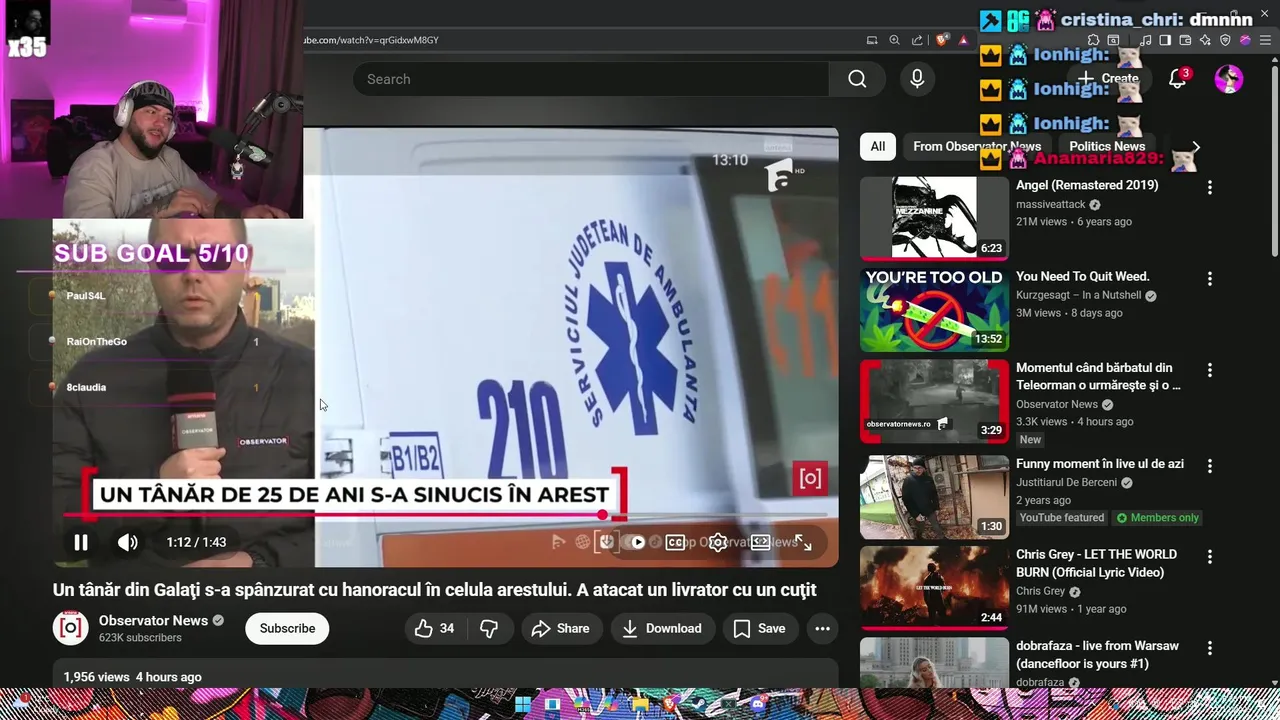Open dobrafaza - live from Warsaw title
Viewport: 1280px width, 720px height.
(x=1097, y=654)
